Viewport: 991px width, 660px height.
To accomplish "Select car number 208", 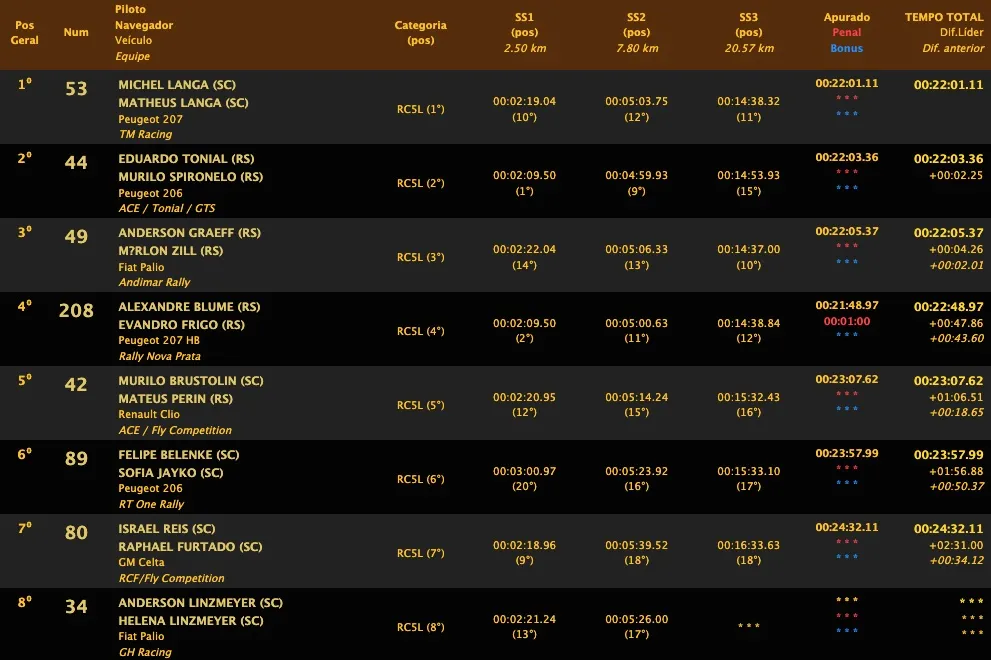I will [x=76, y=311].
